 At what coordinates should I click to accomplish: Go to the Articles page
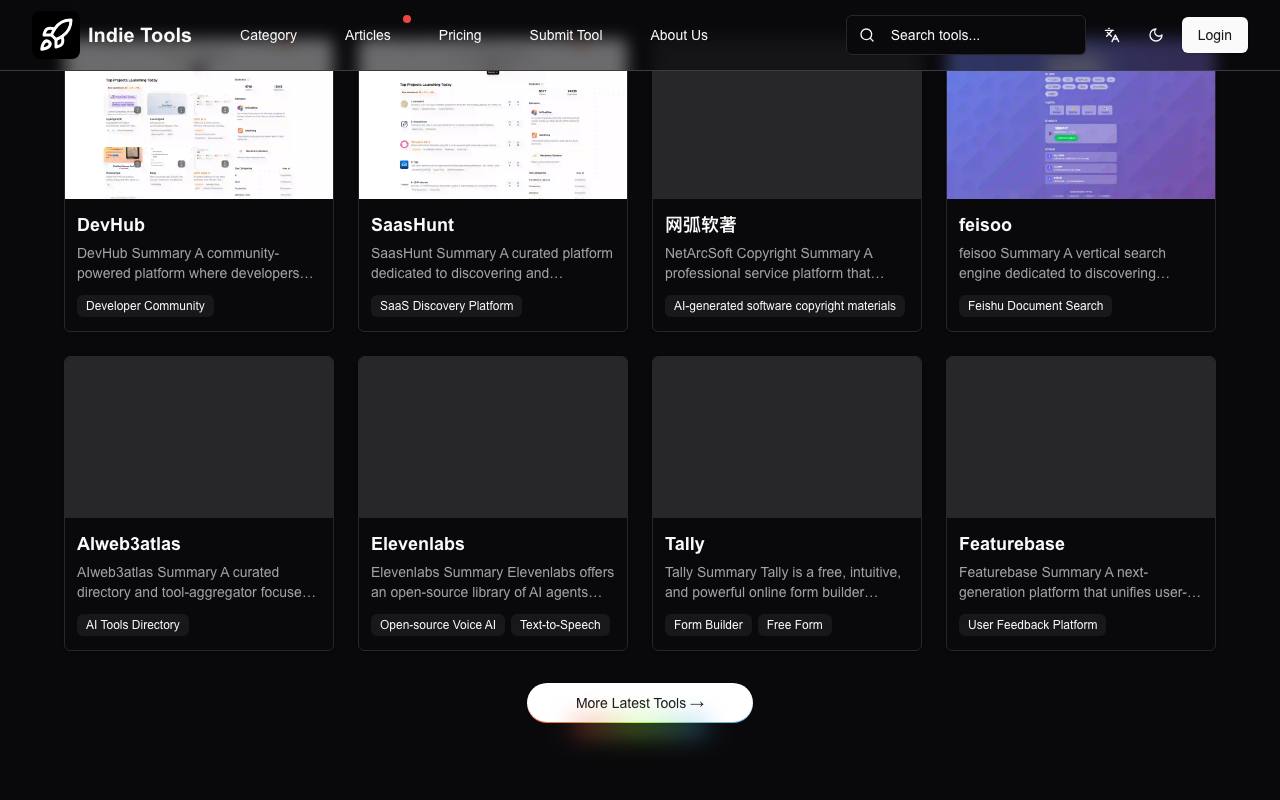tap(368, 35)
